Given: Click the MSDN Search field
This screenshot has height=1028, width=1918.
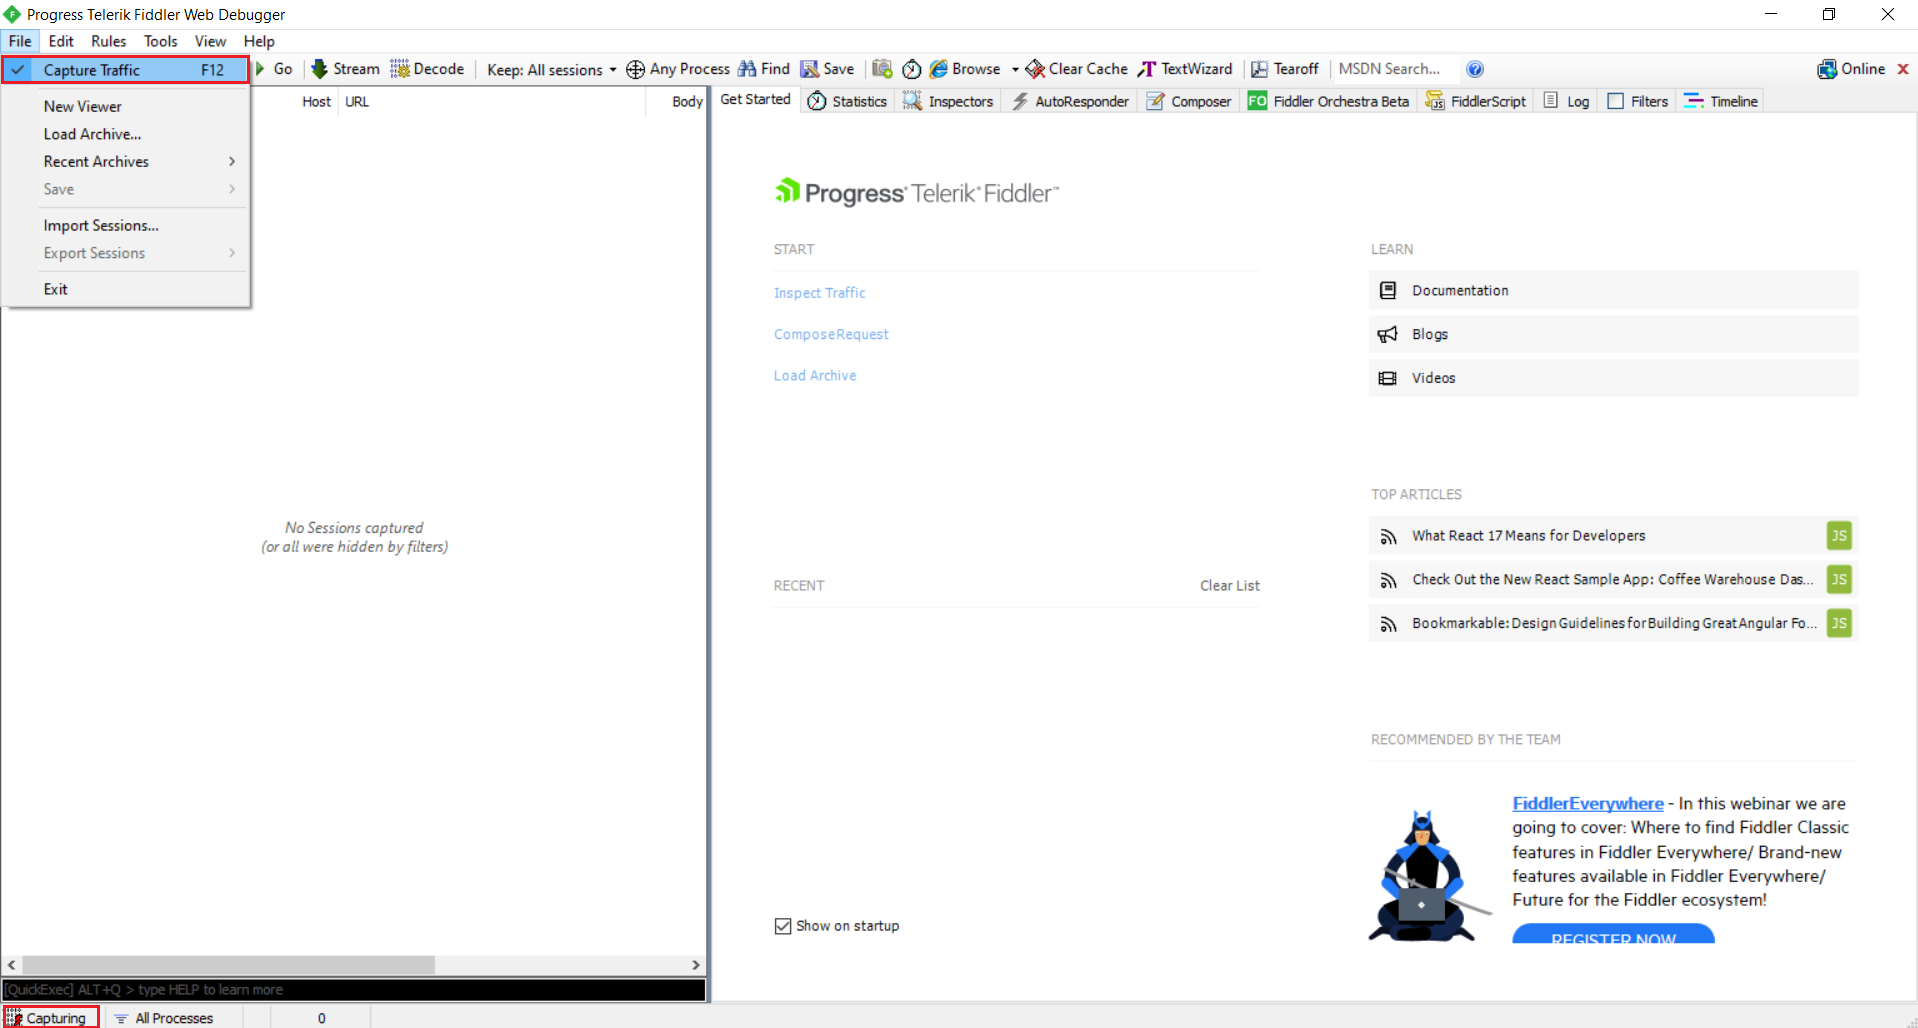Looking at the screenshot, I should [1395, 69].
